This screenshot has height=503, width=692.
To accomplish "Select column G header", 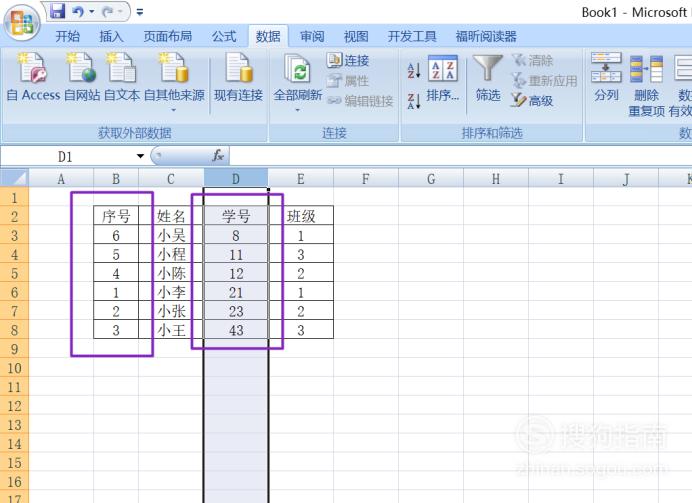I will click(x=431, y=179).
